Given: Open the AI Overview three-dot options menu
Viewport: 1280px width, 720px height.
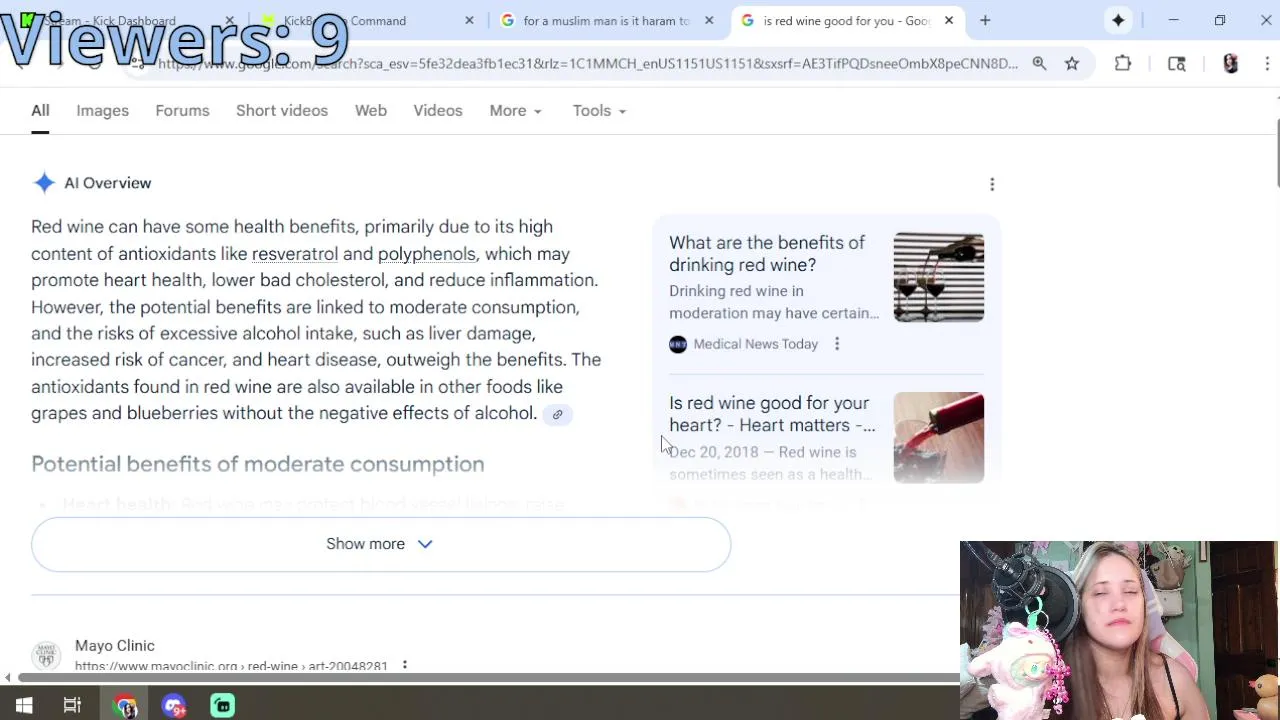Looking at the screenshot, I should [x=992, y=184].
